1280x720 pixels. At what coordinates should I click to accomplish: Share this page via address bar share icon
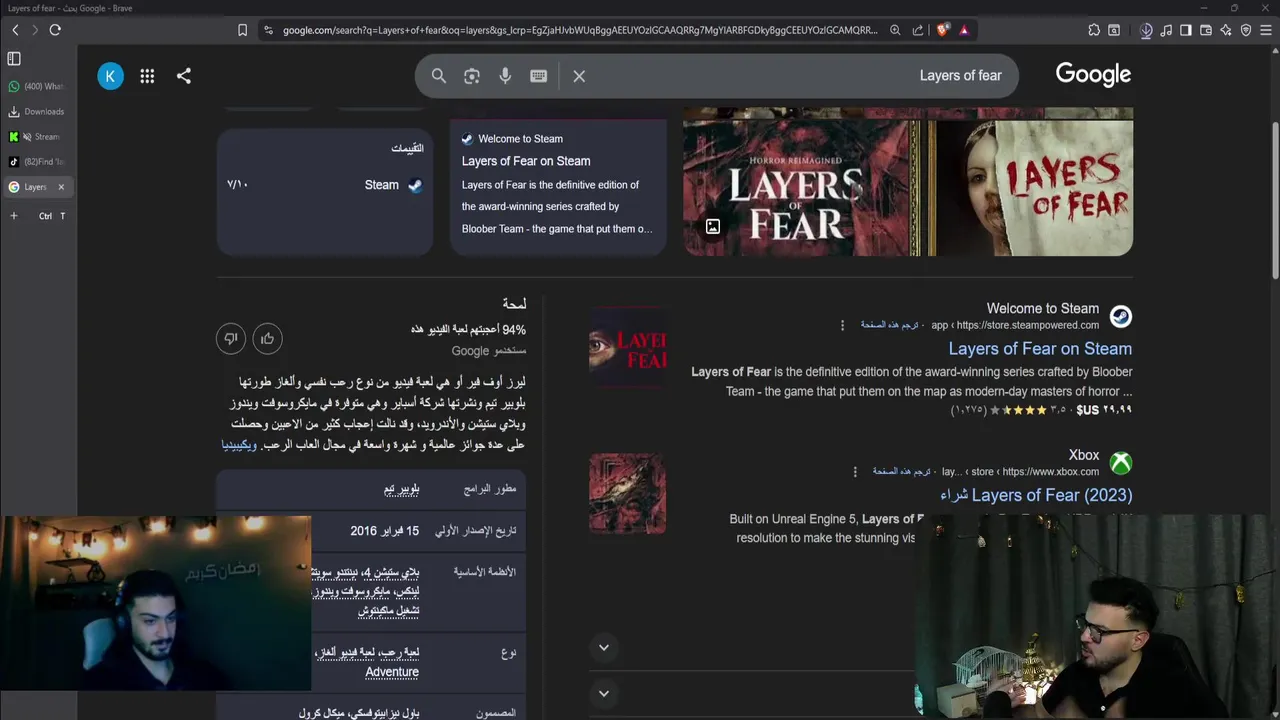click(918, 30)
